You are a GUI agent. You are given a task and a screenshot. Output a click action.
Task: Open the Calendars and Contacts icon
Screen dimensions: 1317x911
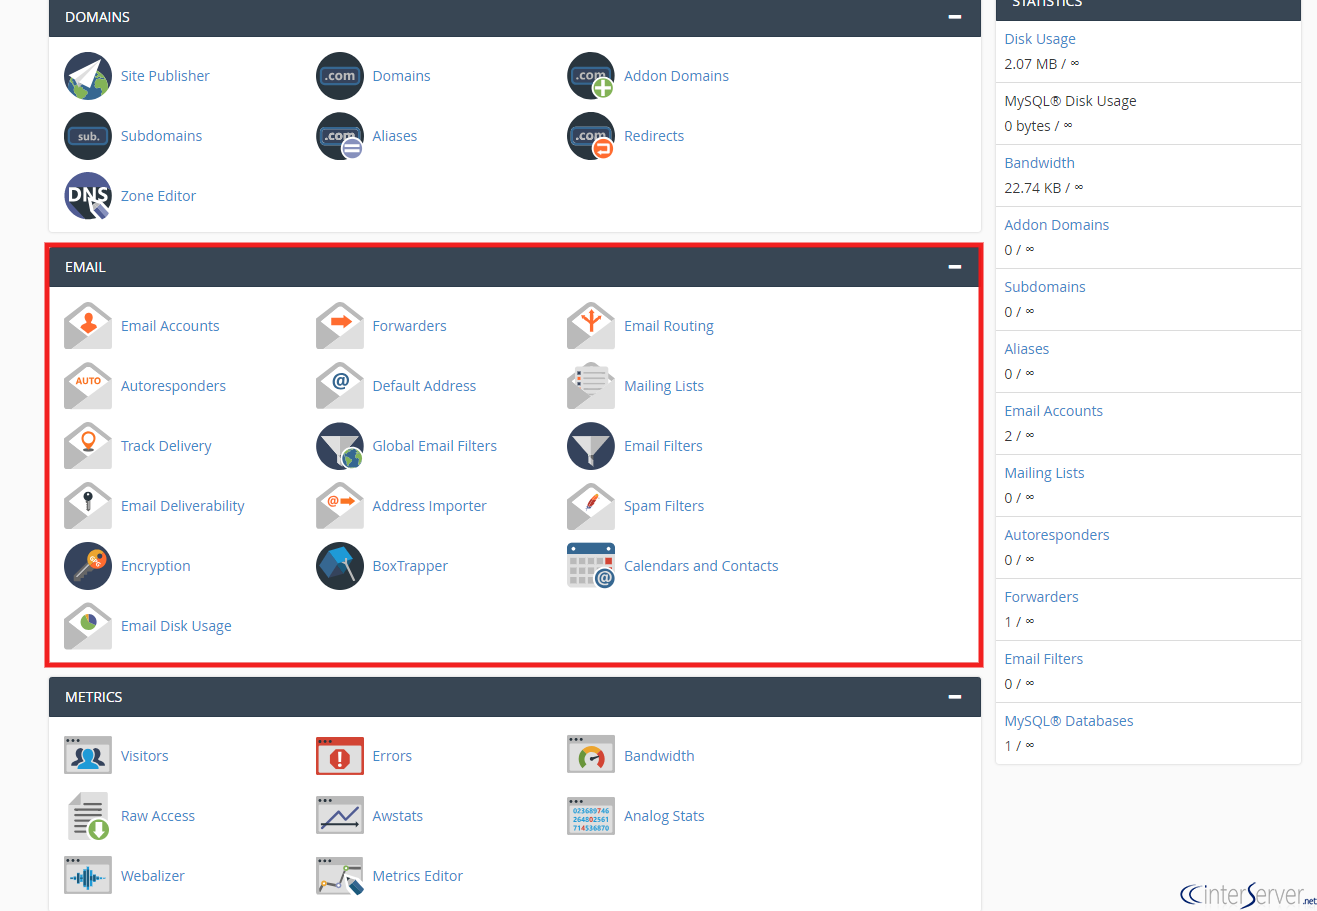(591, 566)
